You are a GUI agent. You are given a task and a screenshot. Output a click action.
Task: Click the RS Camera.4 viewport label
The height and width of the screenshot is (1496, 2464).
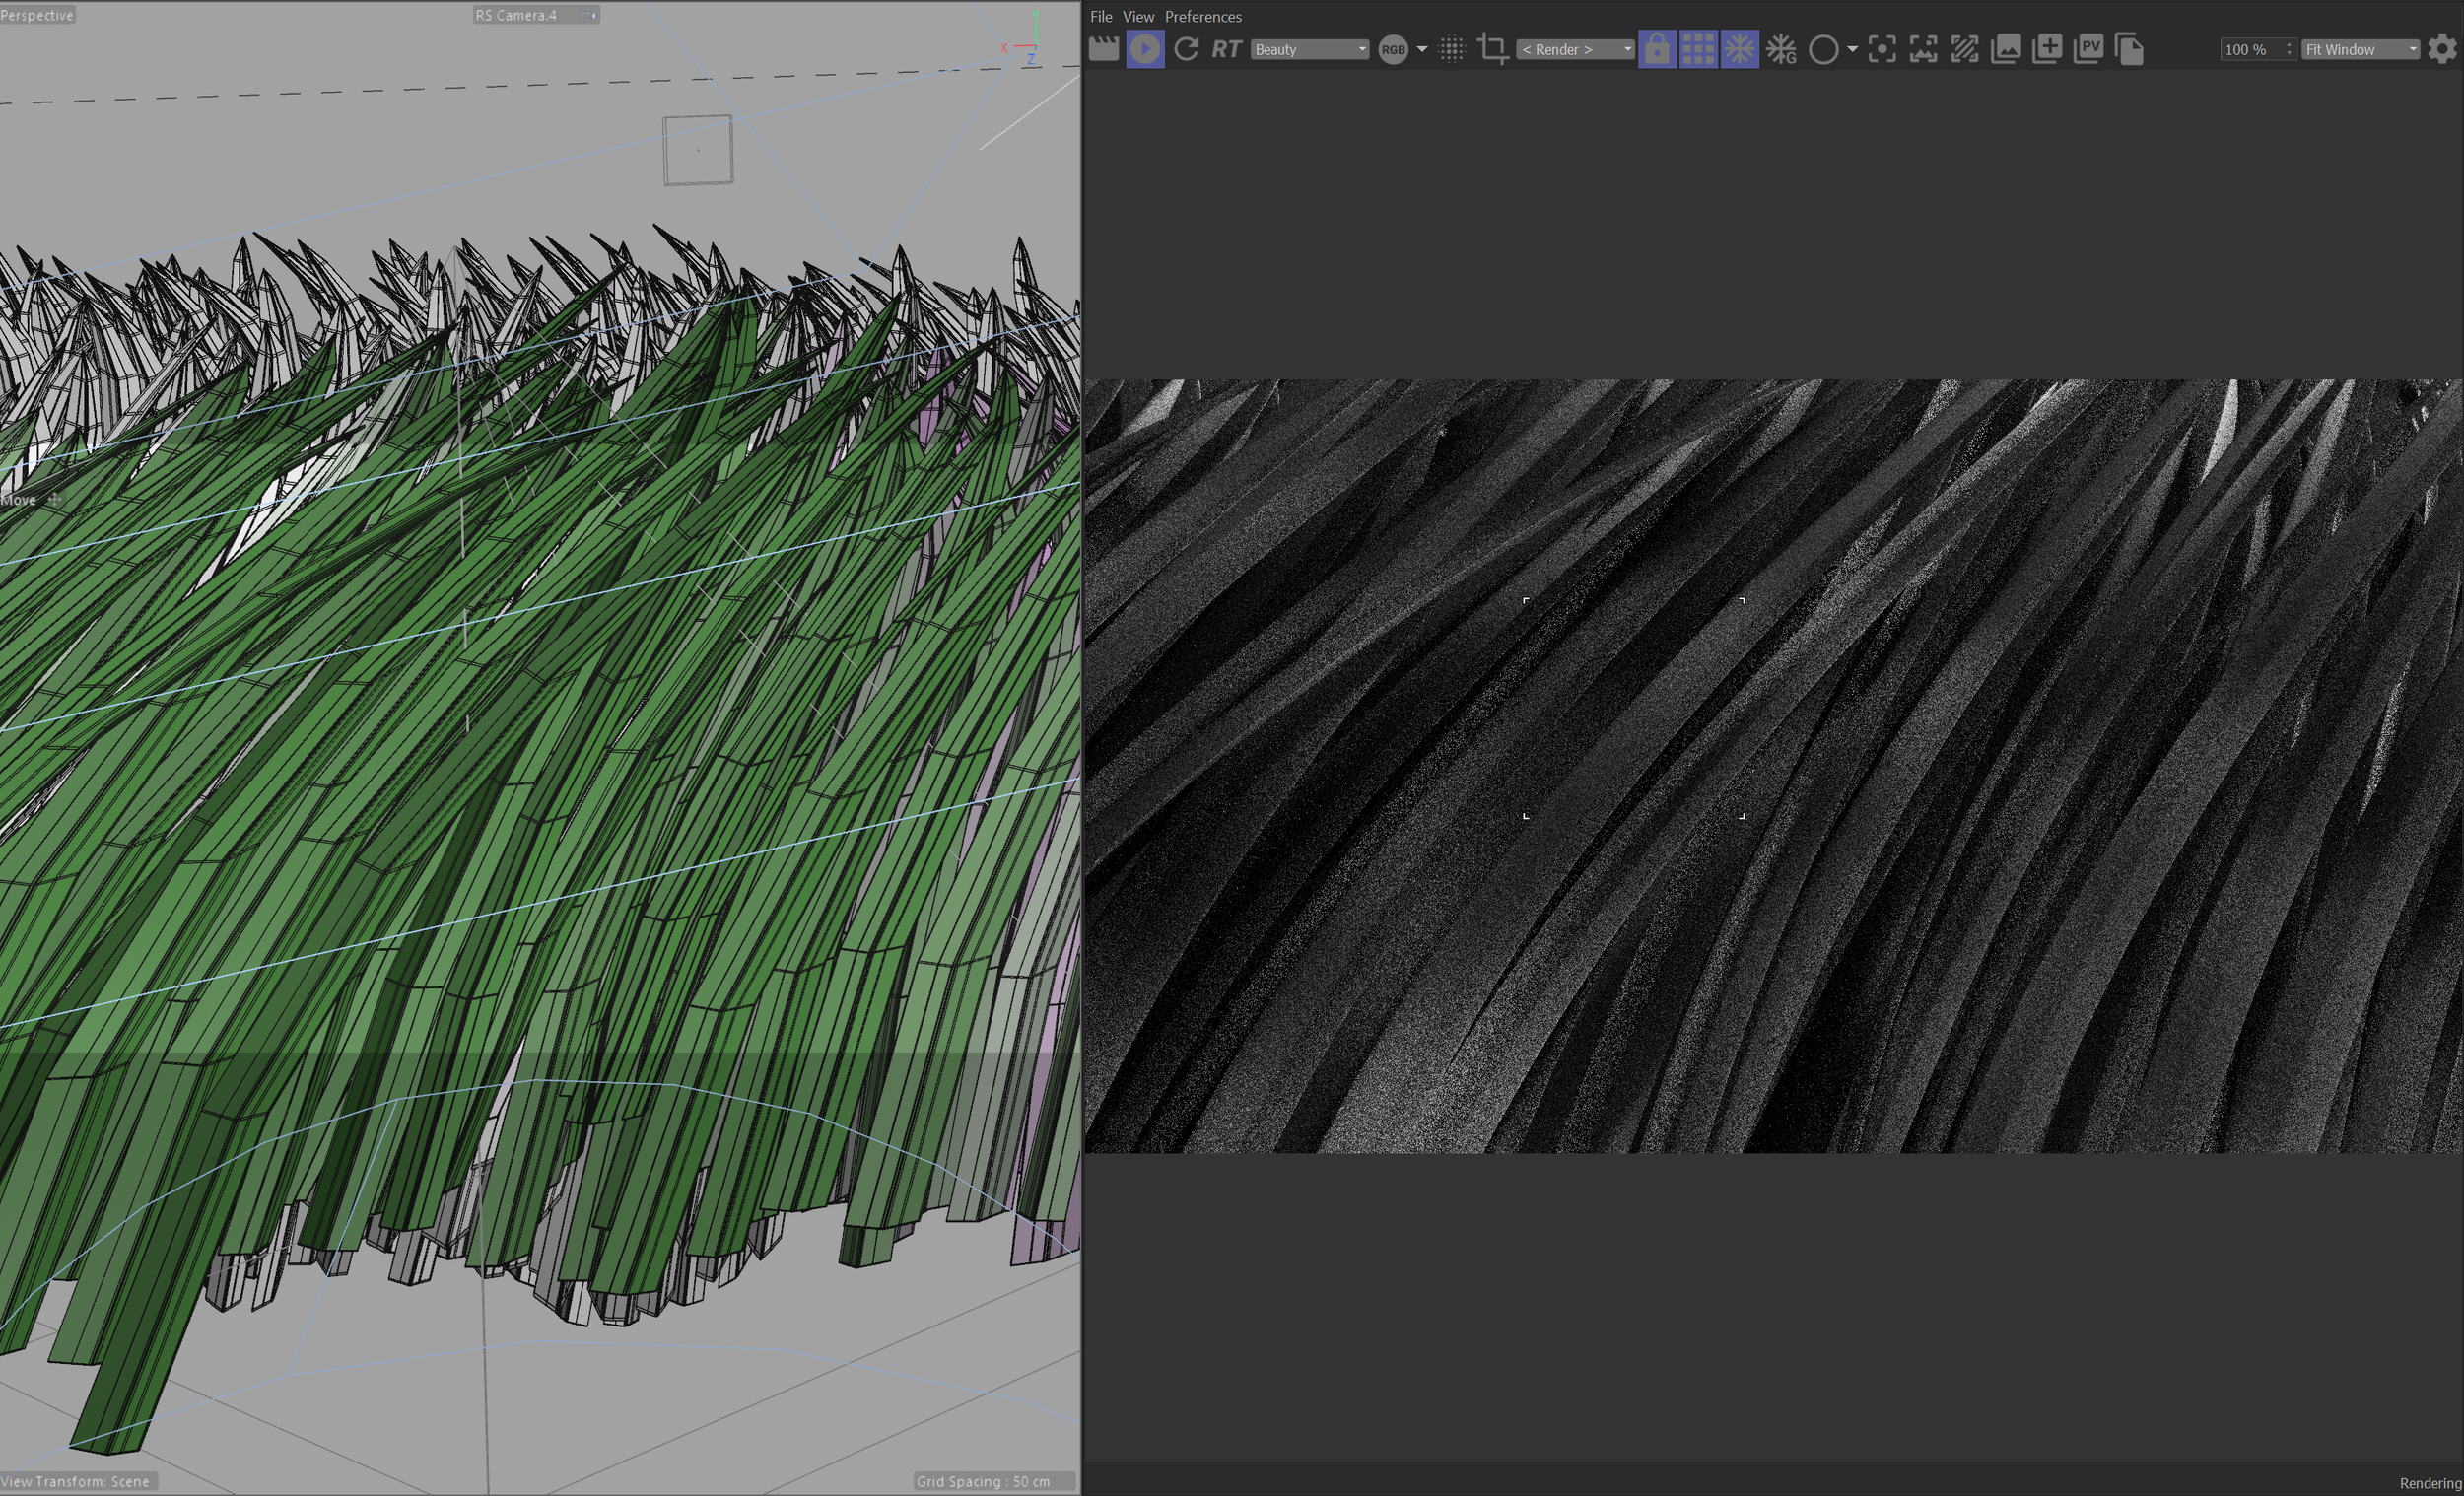tap(516, 15)
